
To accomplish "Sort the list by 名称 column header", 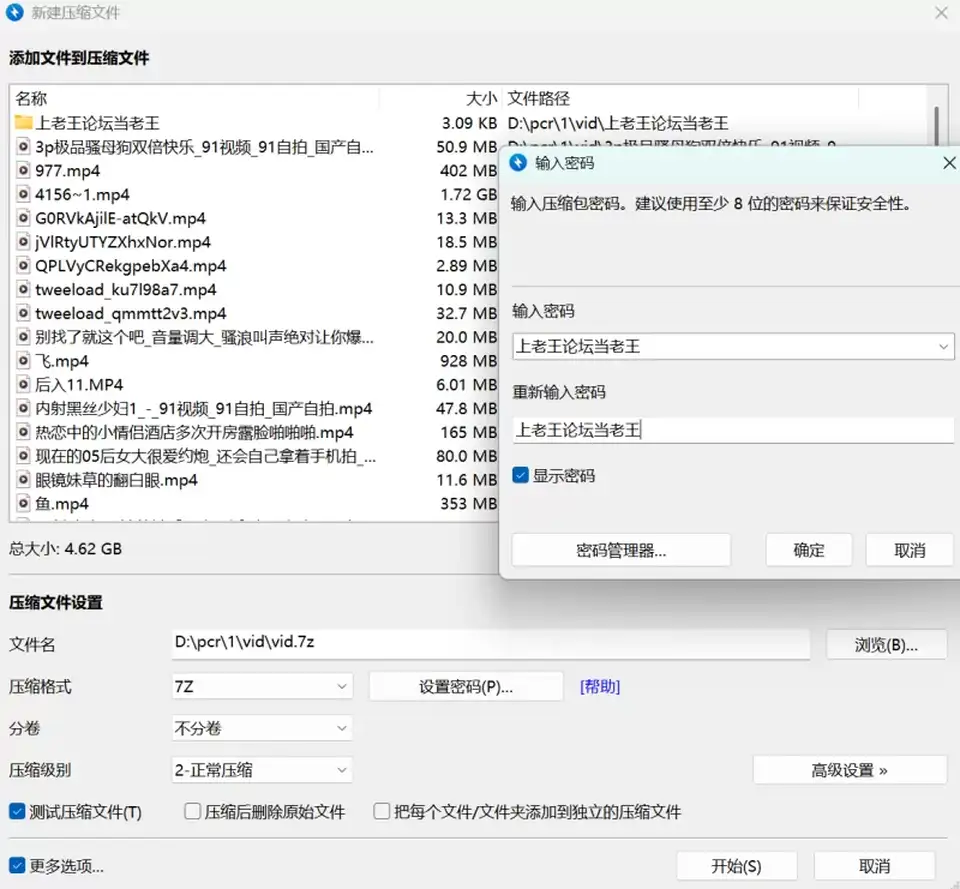I will [x=195, y=98].
